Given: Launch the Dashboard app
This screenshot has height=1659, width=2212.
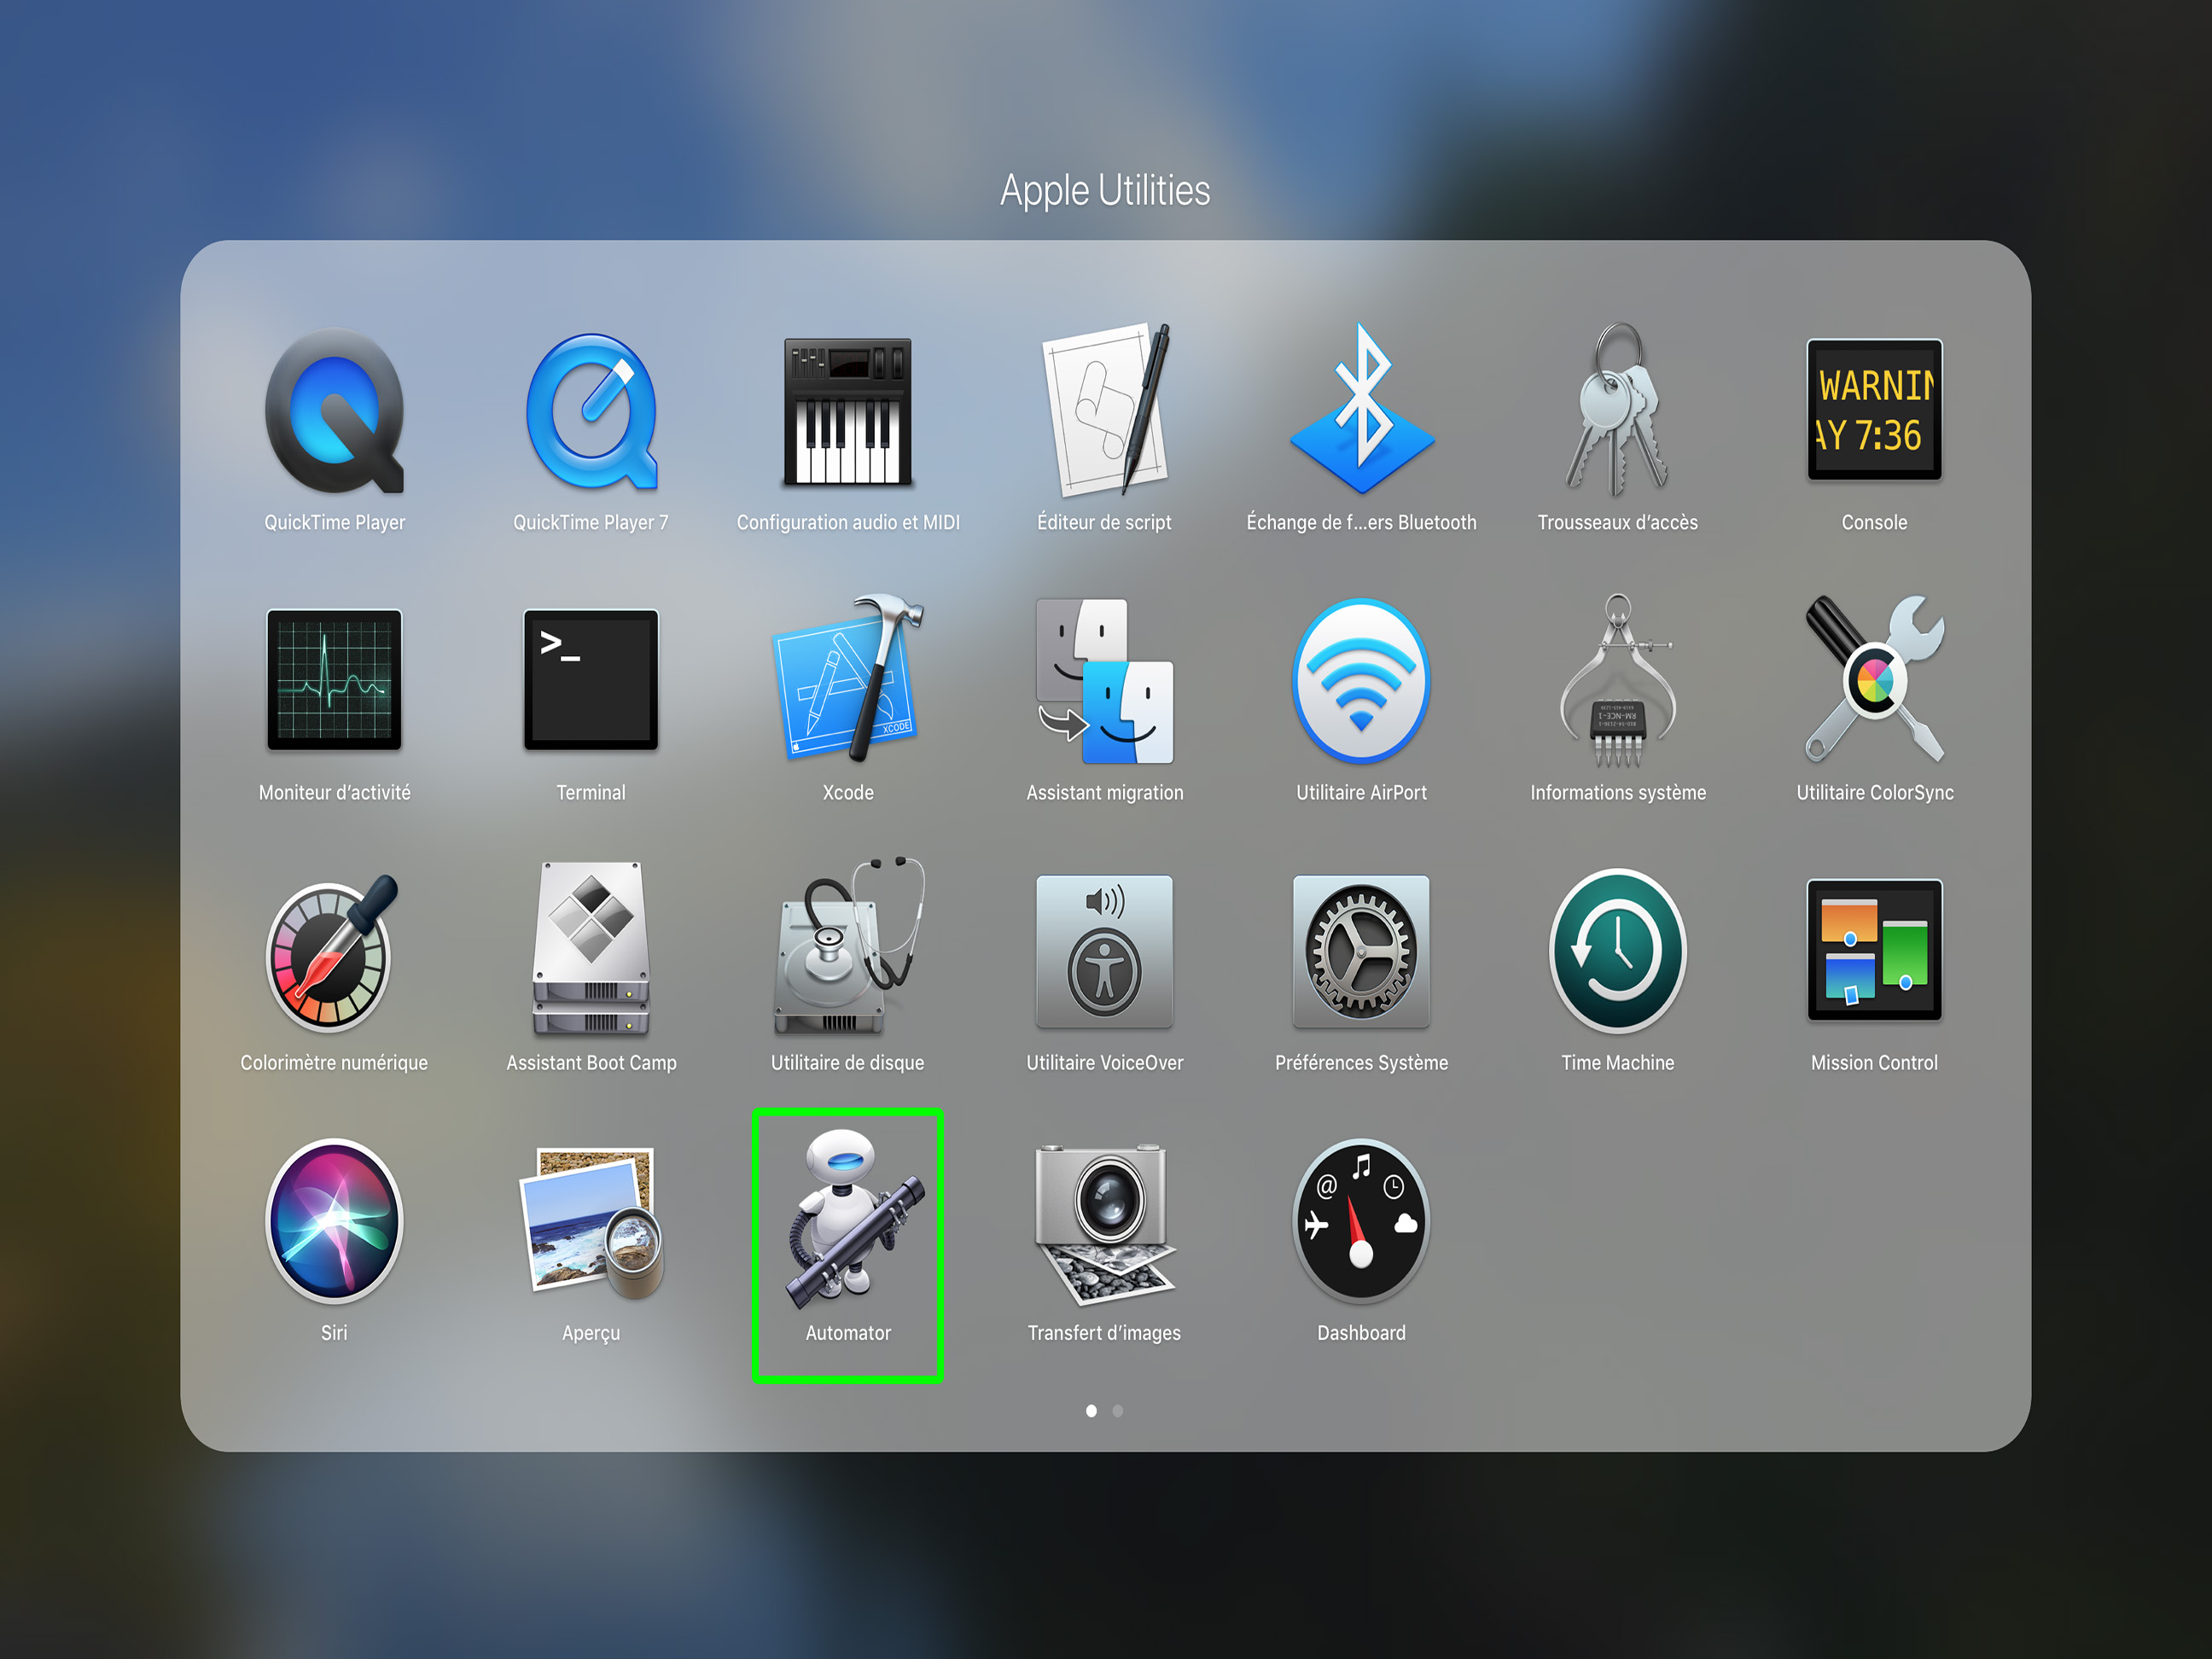Looking at the screenshot, I should [1361, 1221].
